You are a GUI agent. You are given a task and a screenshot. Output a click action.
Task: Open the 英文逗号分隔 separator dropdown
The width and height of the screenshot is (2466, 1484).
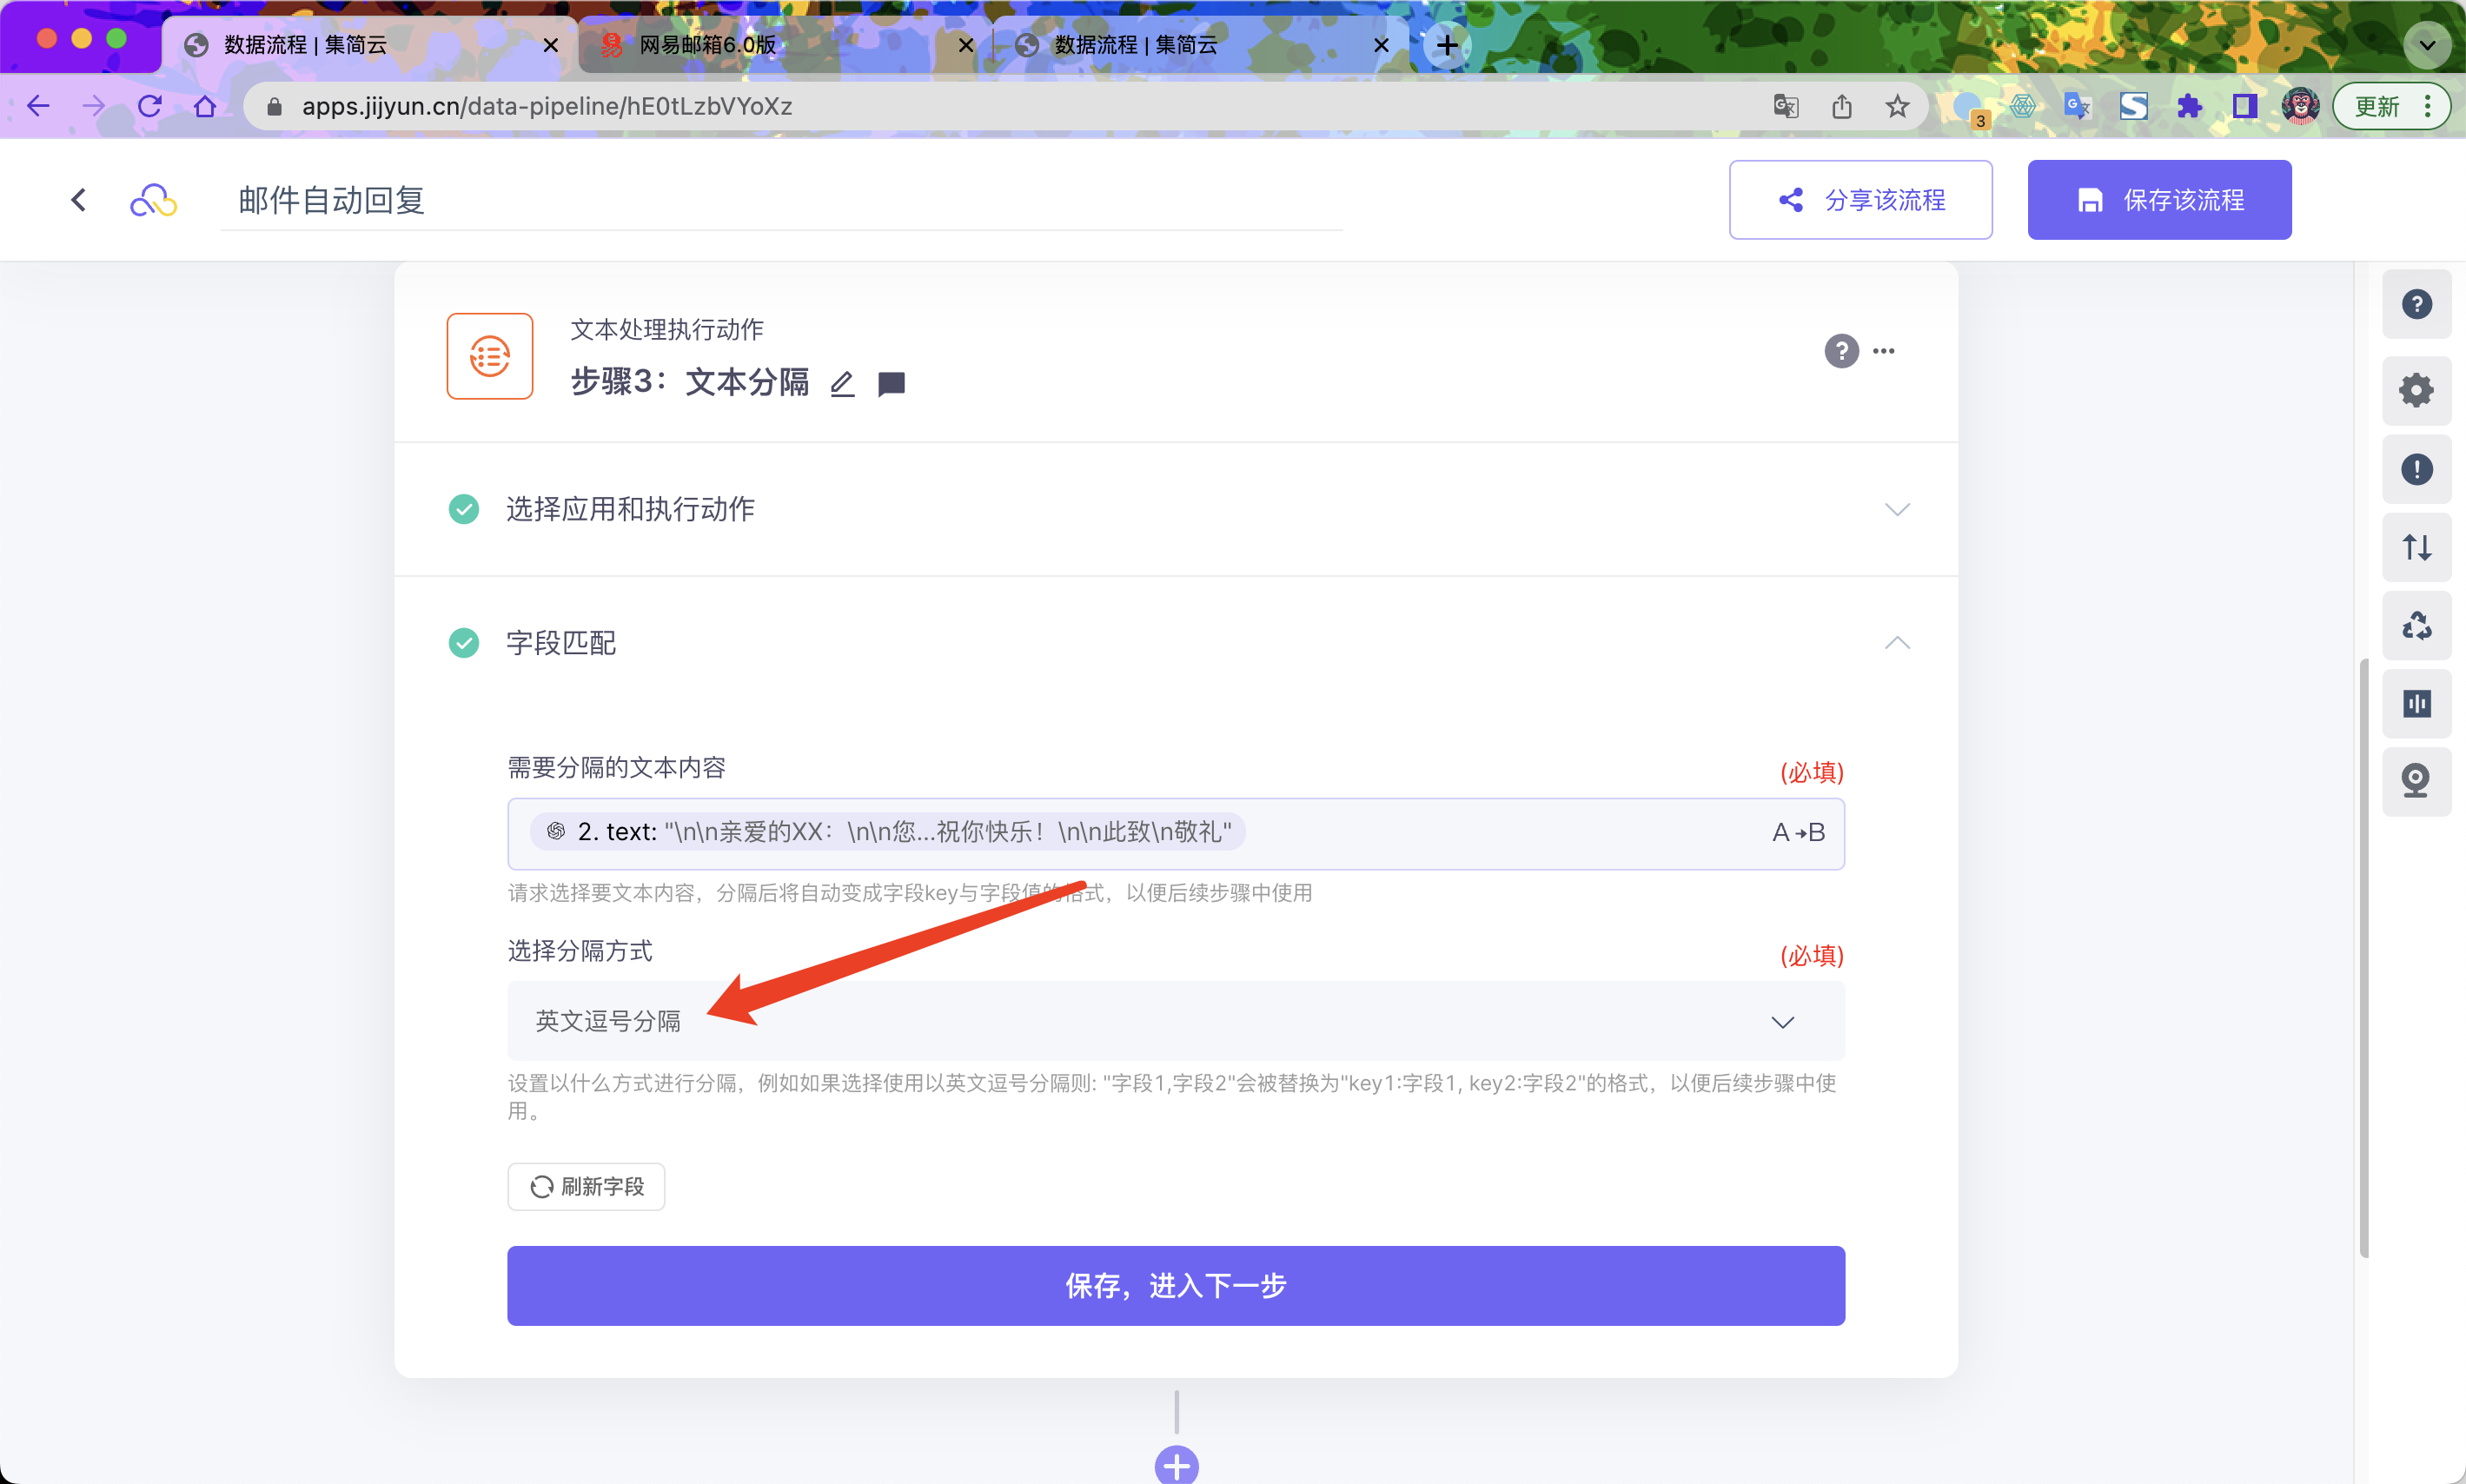click(1175, 1021)
